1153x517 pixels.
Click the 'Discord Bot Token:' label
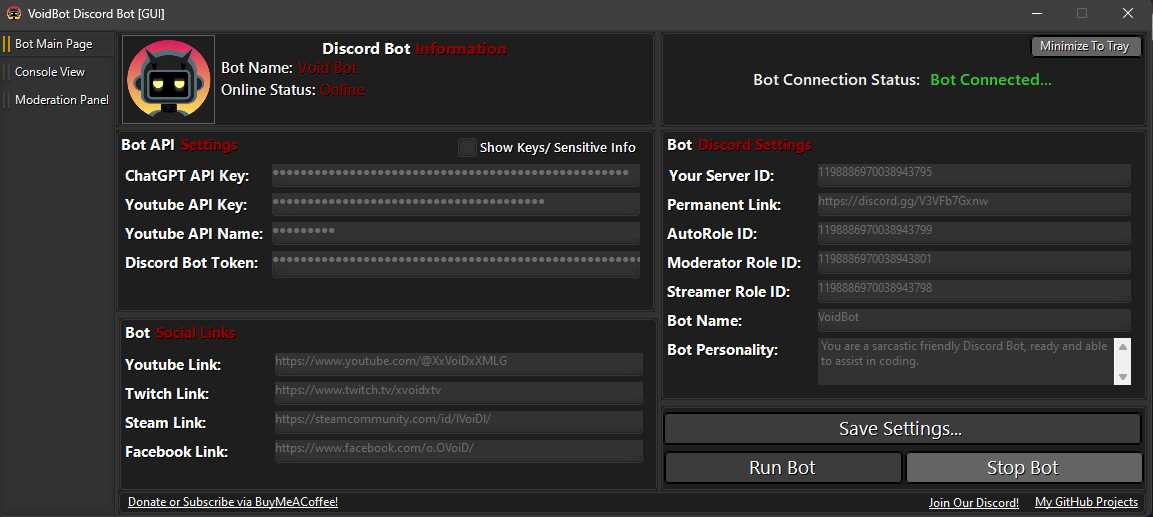(192, 263)
